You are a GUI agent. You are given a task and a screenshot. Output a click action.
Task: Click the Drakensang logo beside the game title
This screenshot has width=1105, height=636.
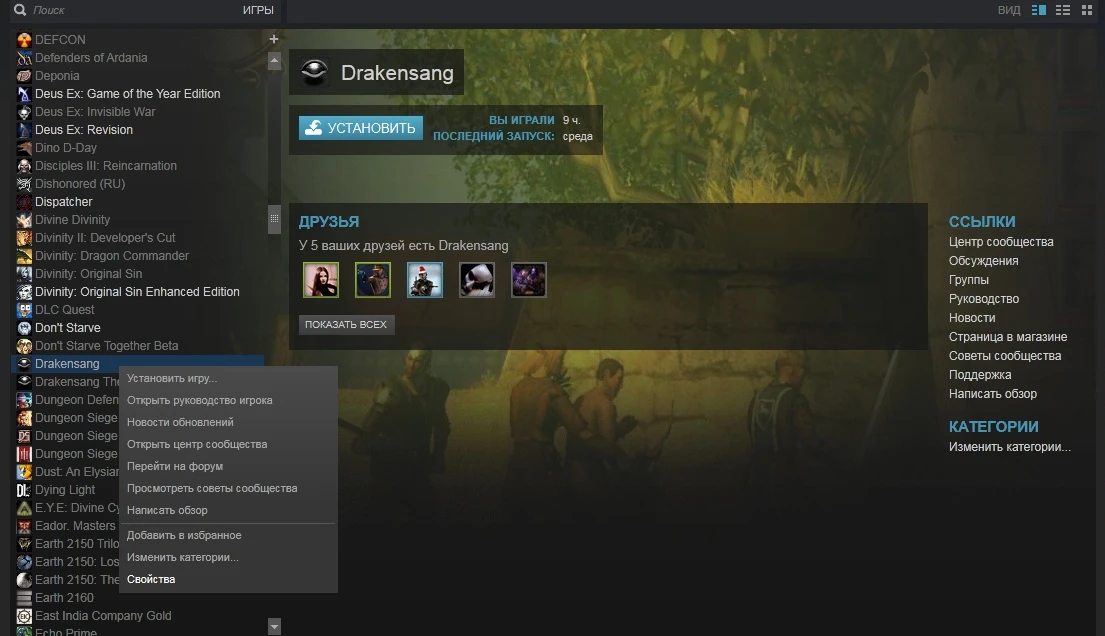click(314, 71)
